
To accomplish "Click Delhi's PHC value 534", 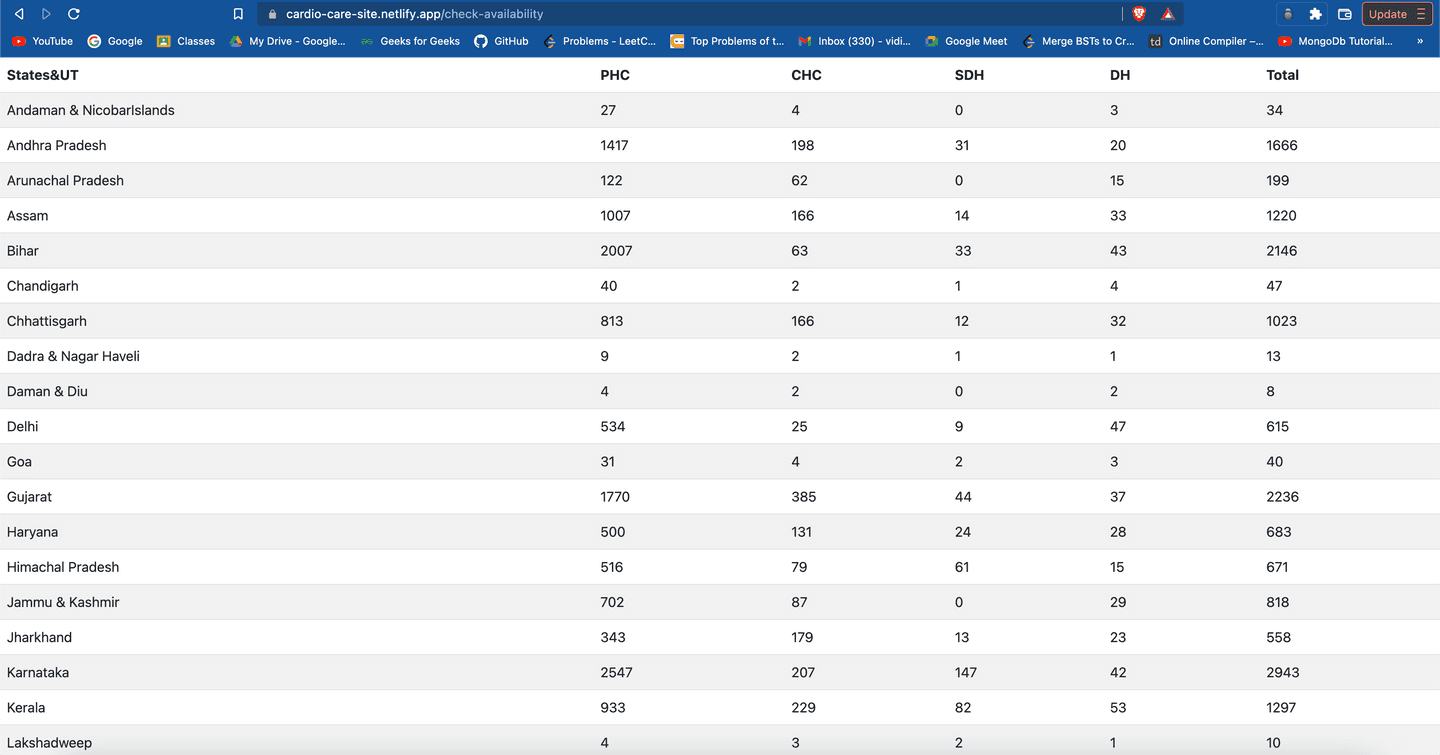I will pos(613,426).
